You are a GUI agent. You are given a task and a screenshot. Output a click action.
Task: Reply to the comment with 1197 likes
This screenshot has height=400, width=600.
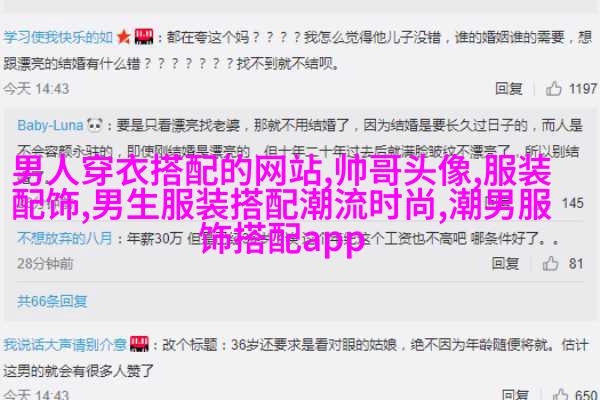(509, 89)
